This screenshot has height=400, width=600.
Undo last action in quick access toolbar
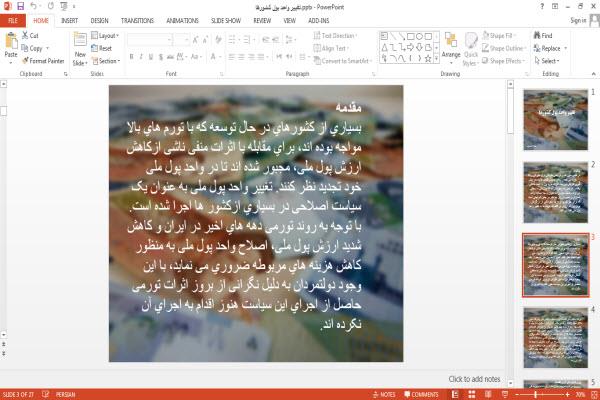tap(34, 6)
